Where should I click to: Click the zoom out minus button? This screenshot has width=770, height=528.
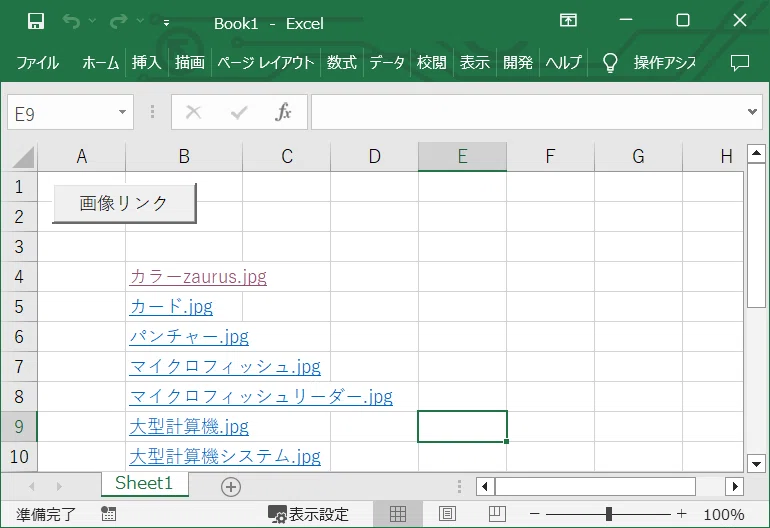point(535,514)
